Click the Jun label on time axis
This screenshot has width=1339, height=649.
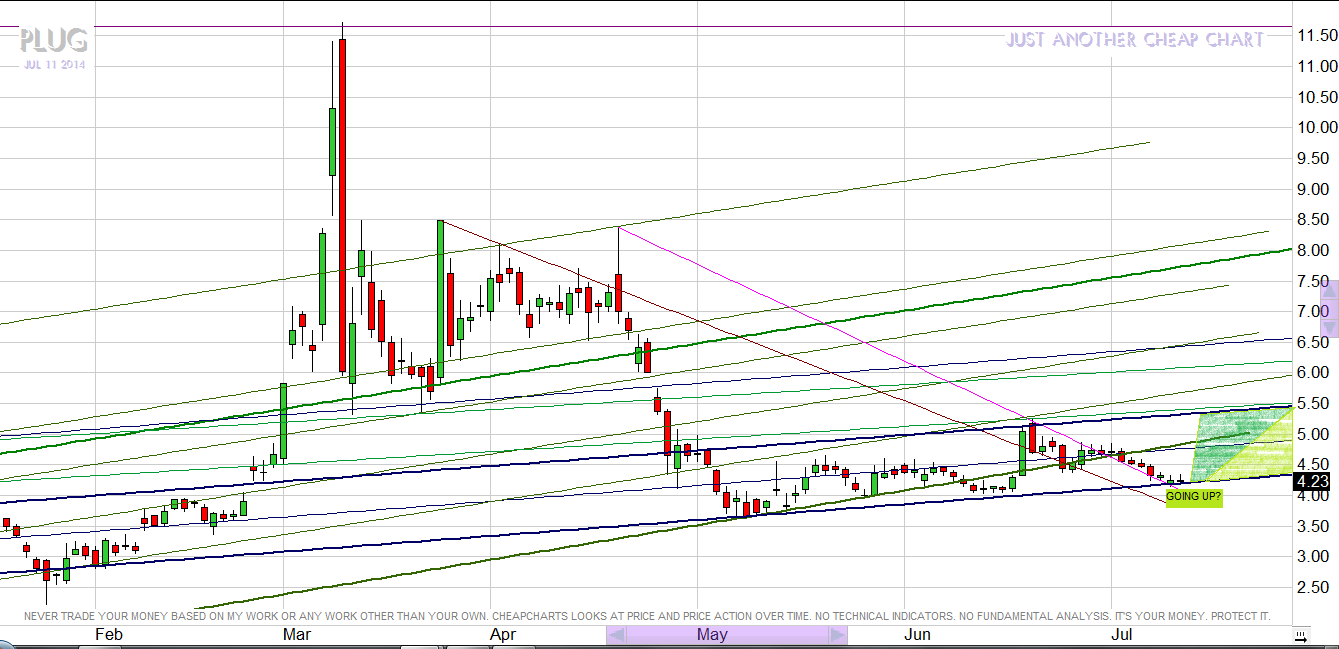point(917,635)
